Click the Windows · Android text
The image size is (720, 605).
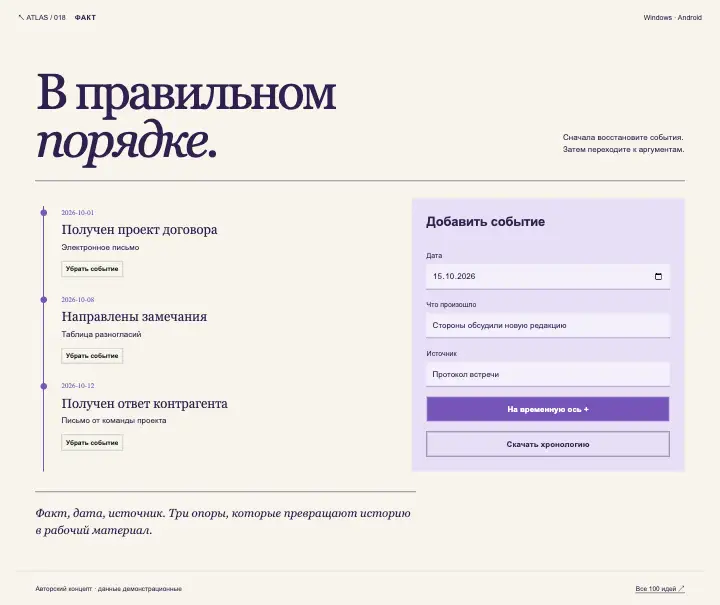672,17
